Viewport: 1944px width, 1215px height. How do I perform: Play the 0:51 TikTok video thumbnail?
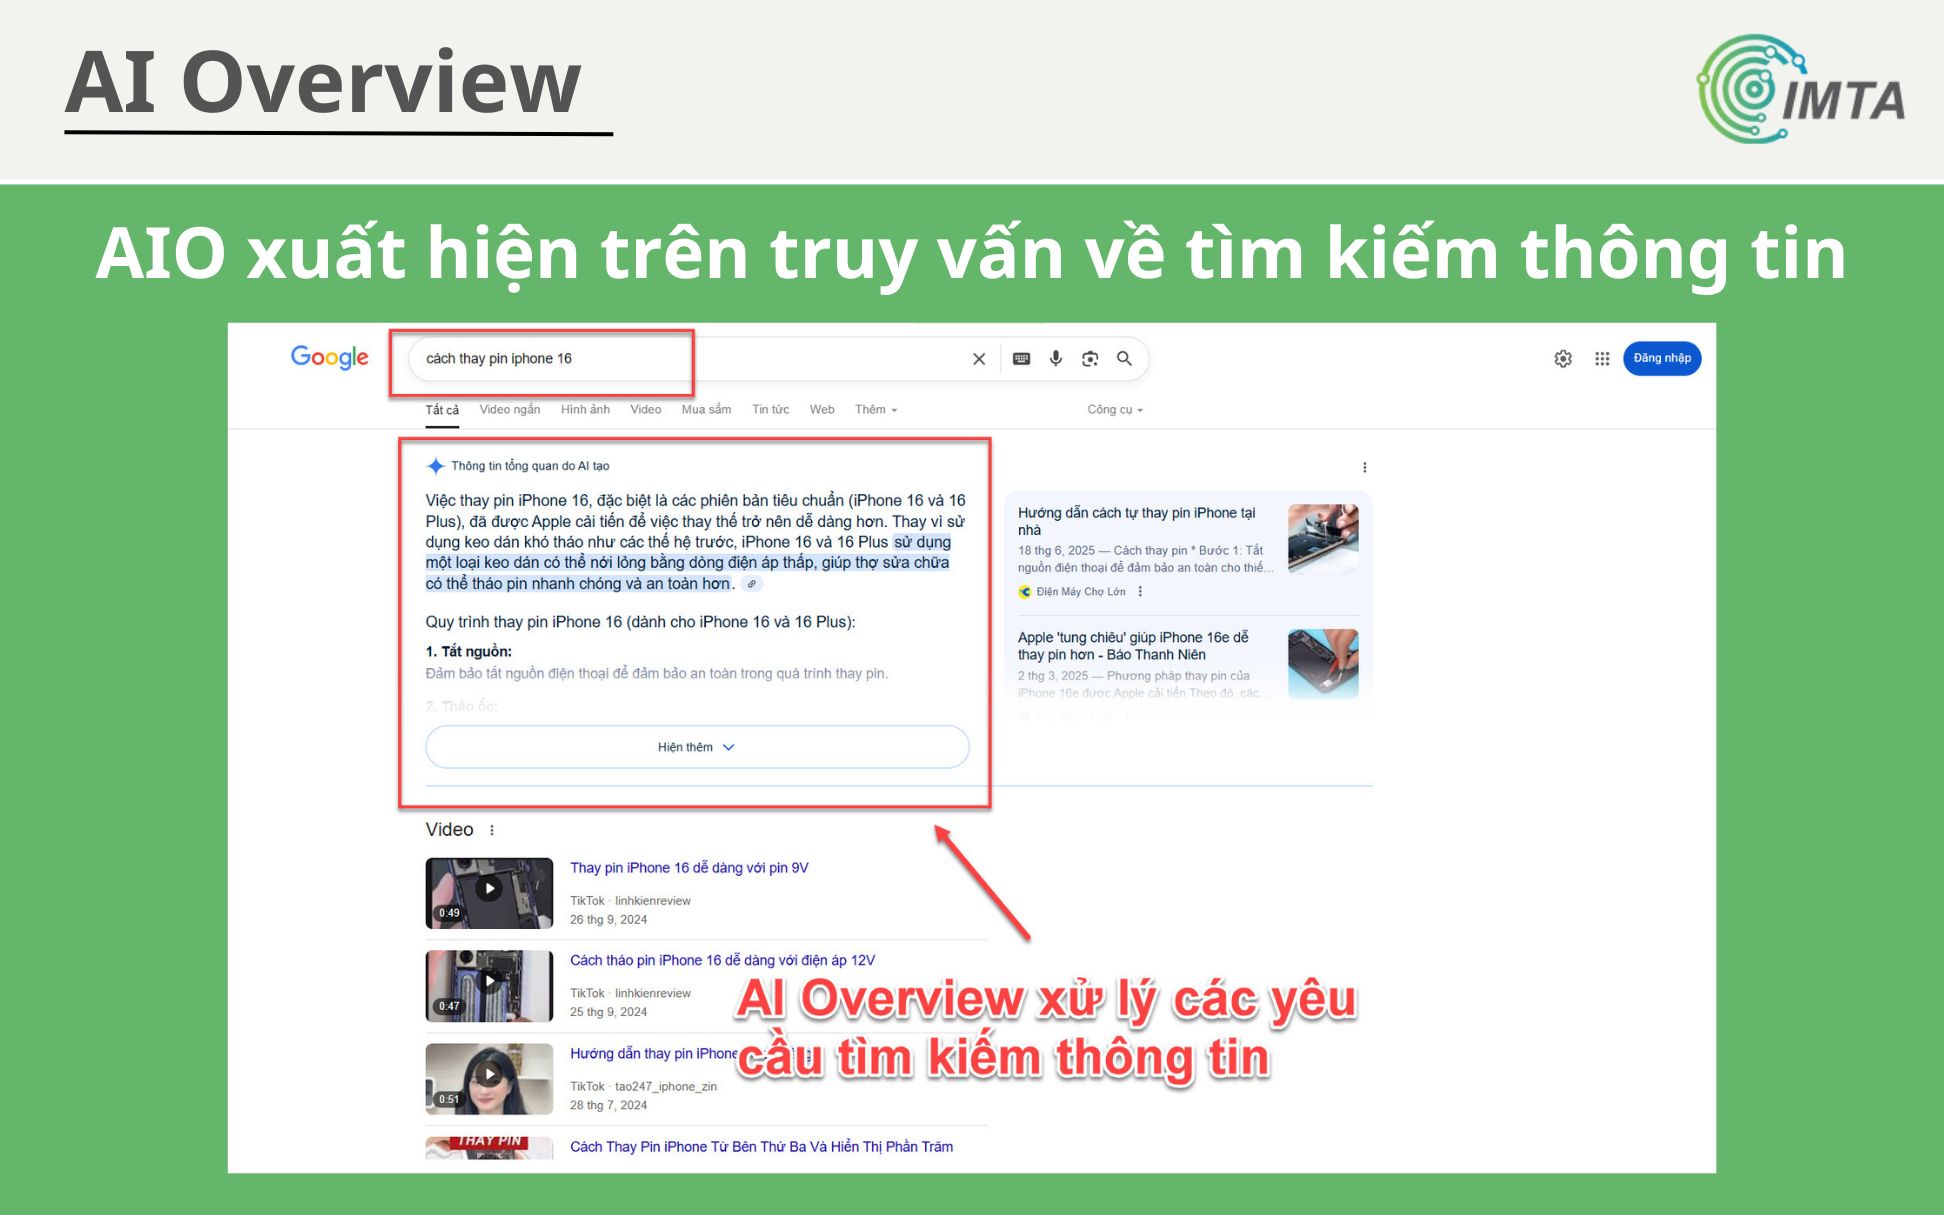(489, 1079)
